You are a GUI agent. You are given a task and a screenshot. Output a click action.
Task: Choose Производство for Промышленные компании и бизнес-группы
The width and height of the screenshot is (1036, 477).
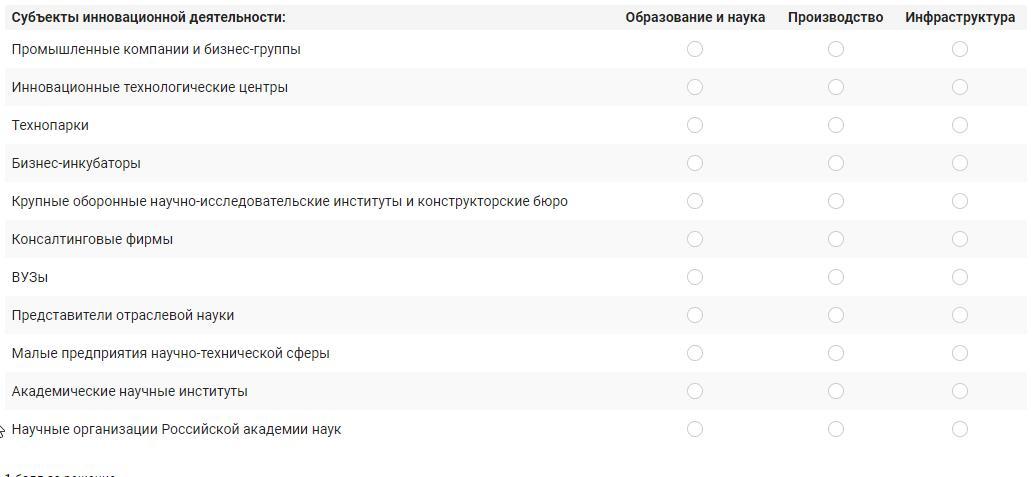(x=836, y=49)
